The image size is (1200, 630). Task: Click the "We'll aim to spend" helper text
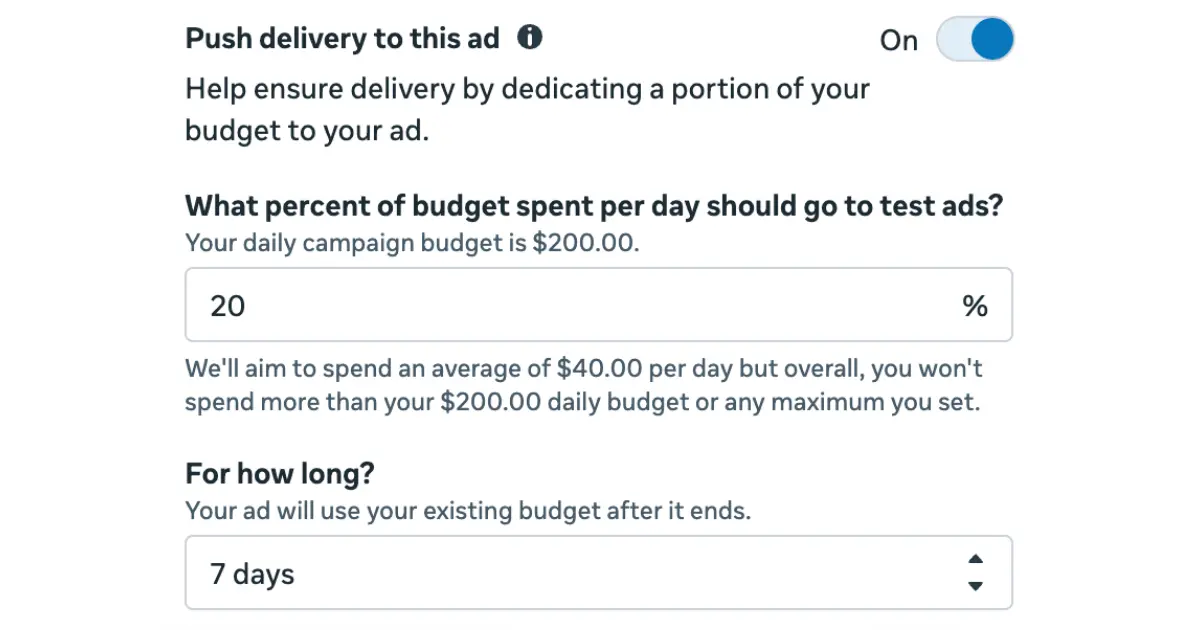pos(584,386)
